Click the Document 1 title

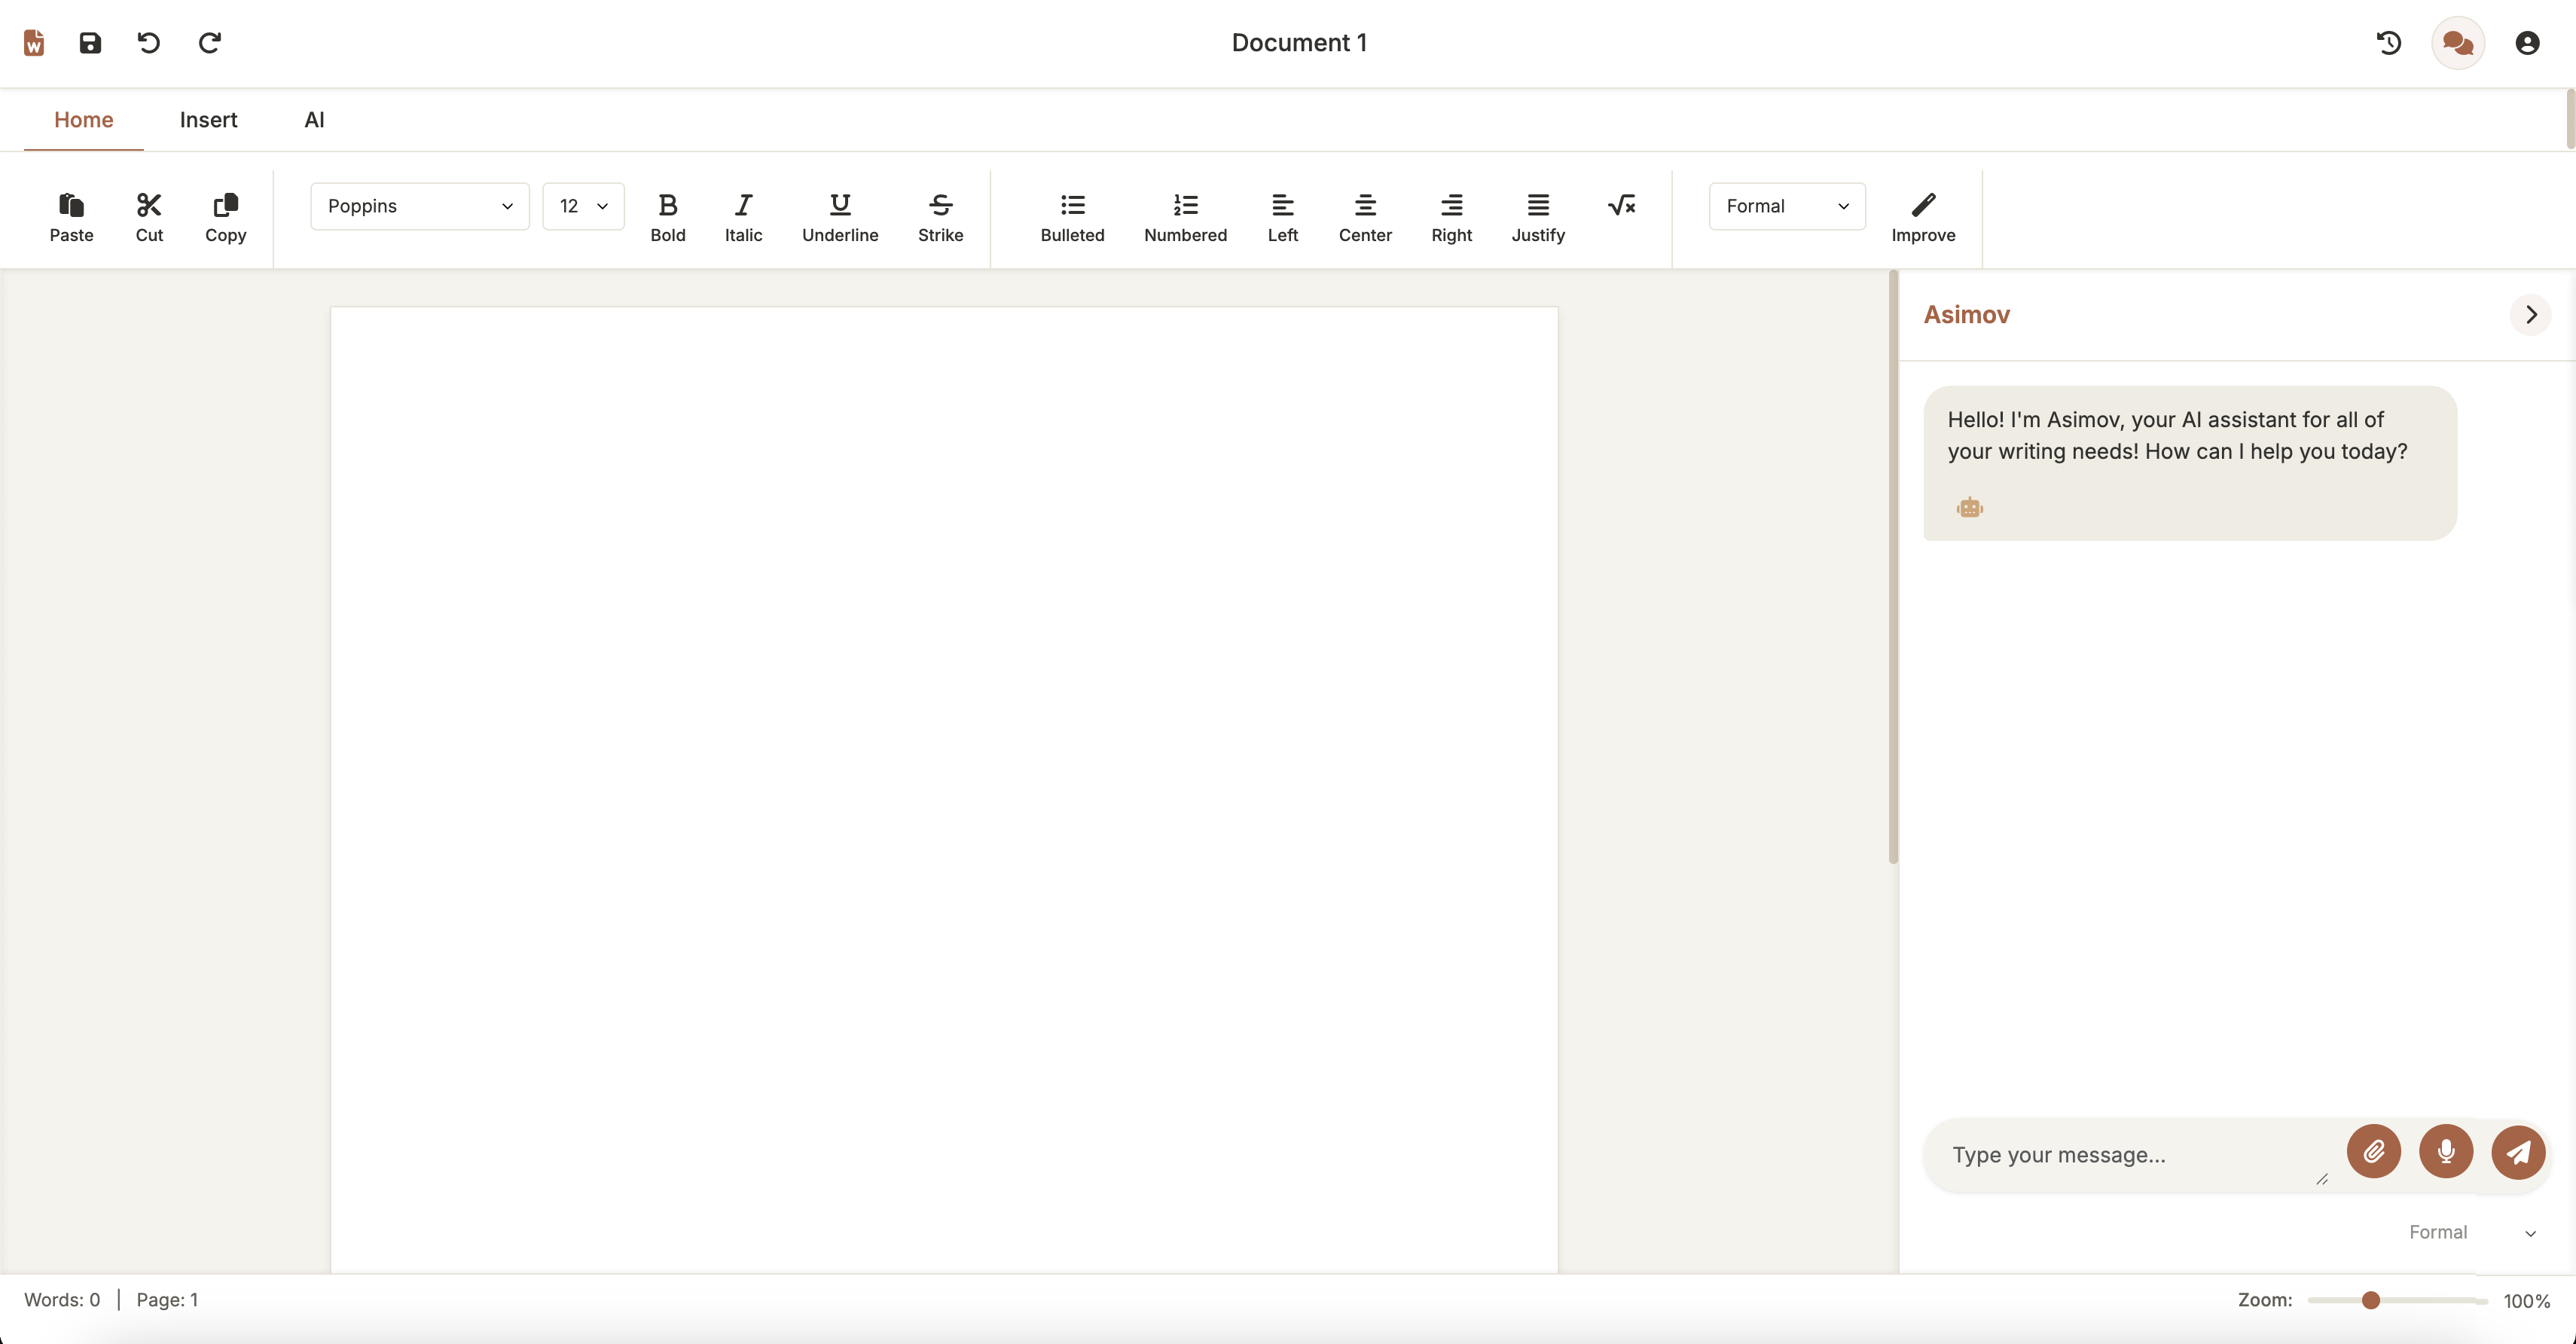1299,43
